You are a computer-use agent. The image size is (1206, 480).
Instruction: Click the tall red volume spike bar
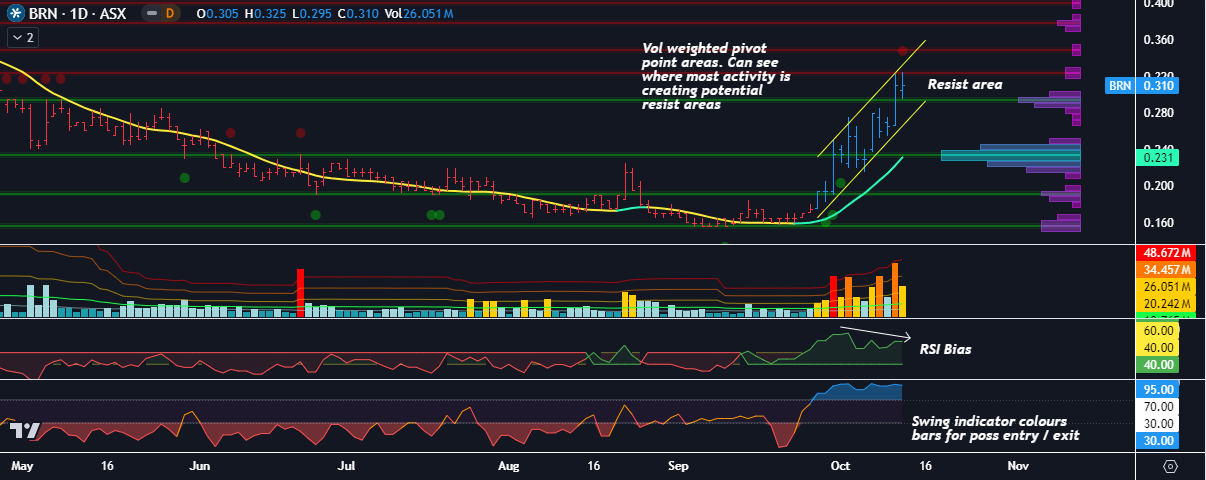click(x=300, y=292)
